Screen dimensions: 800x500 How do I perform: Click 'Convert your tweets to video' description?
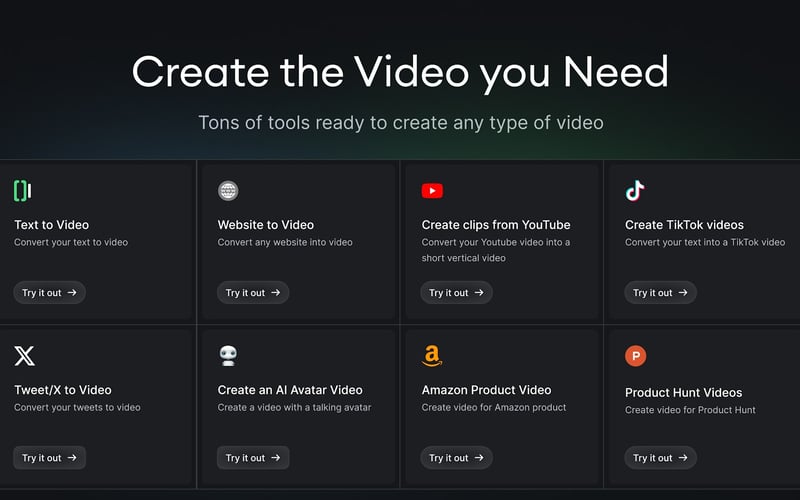[x=77, y=407]
